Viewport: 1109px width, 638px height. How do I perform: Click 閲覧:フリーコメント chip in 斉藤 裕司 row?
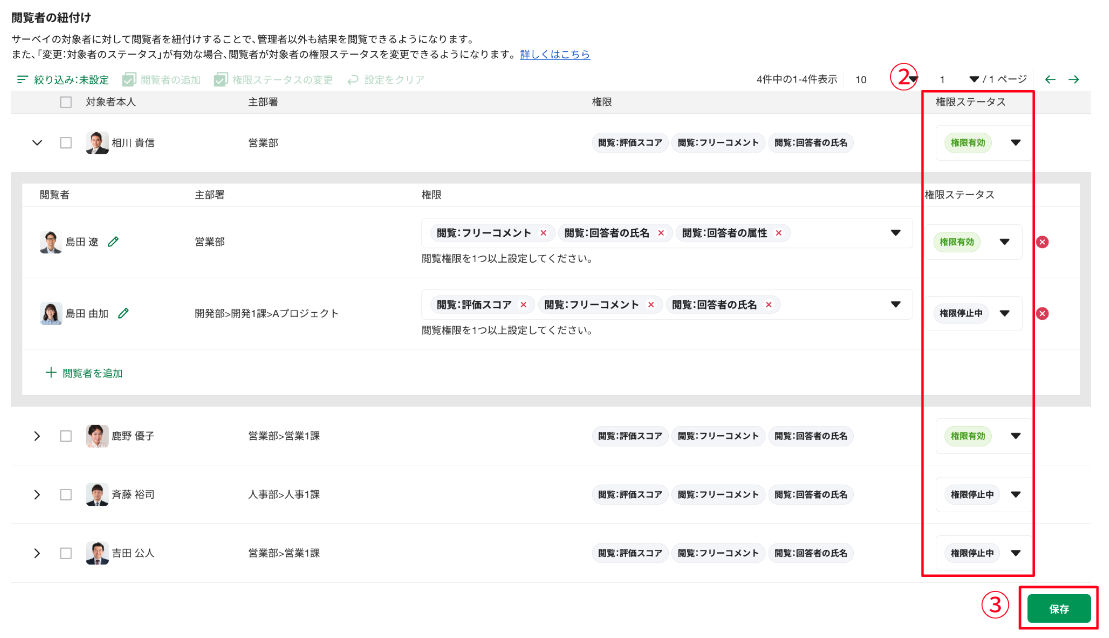[x=718, y=494]
